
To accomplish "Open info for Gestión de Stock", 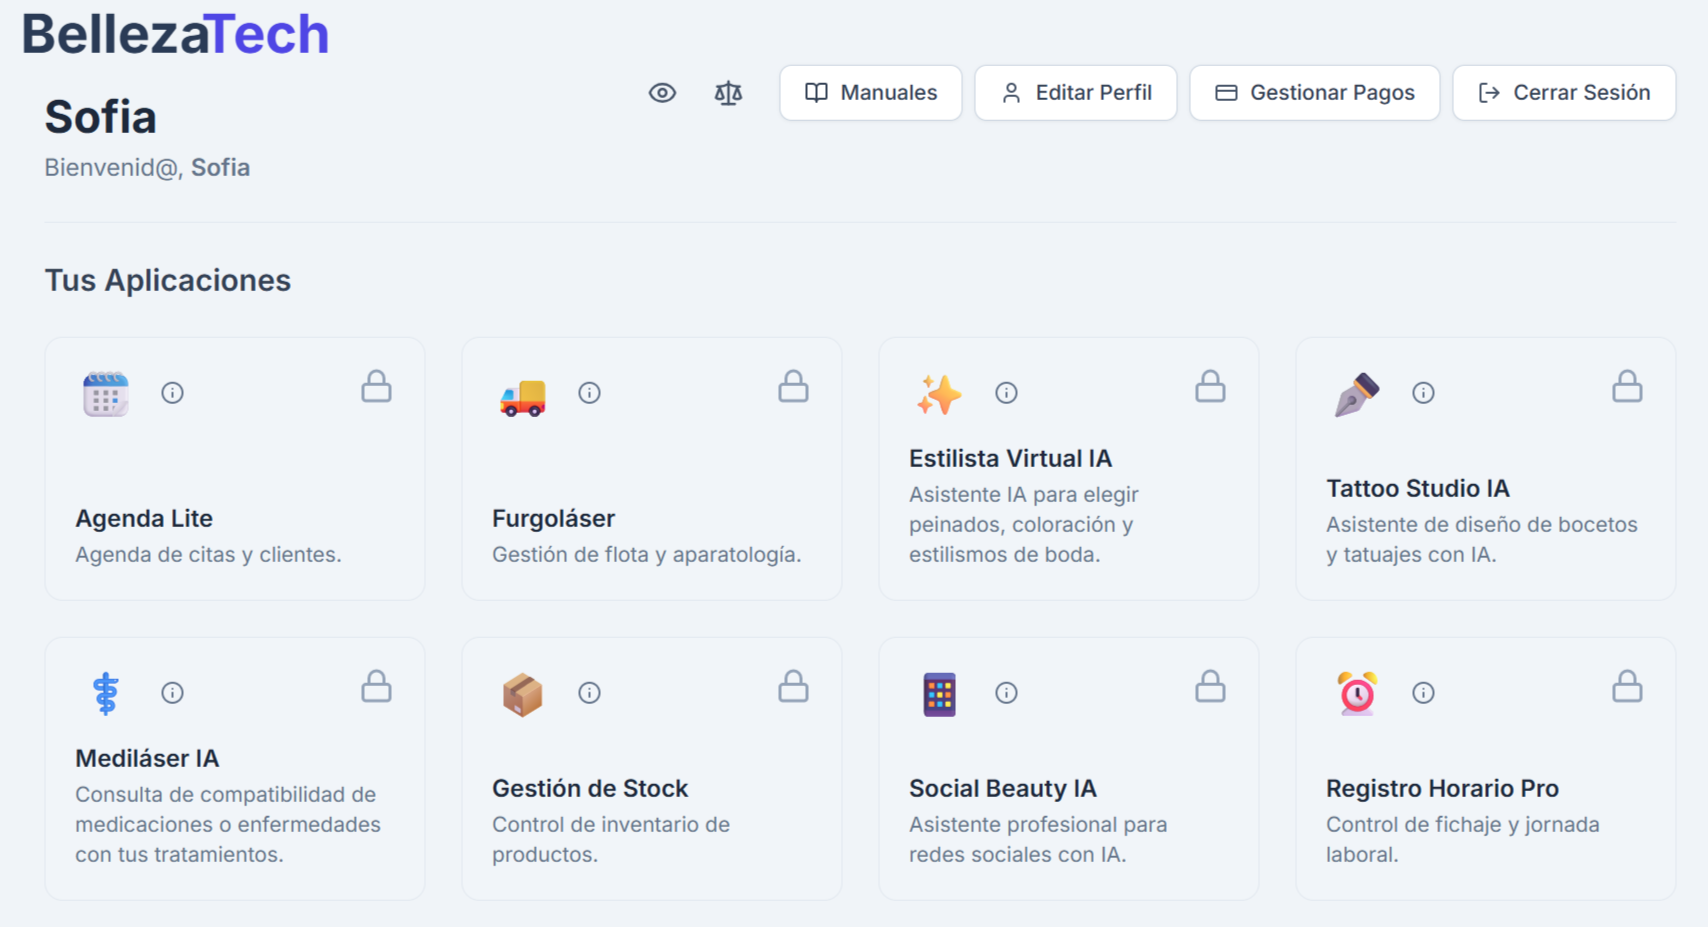I will (590, 693).
